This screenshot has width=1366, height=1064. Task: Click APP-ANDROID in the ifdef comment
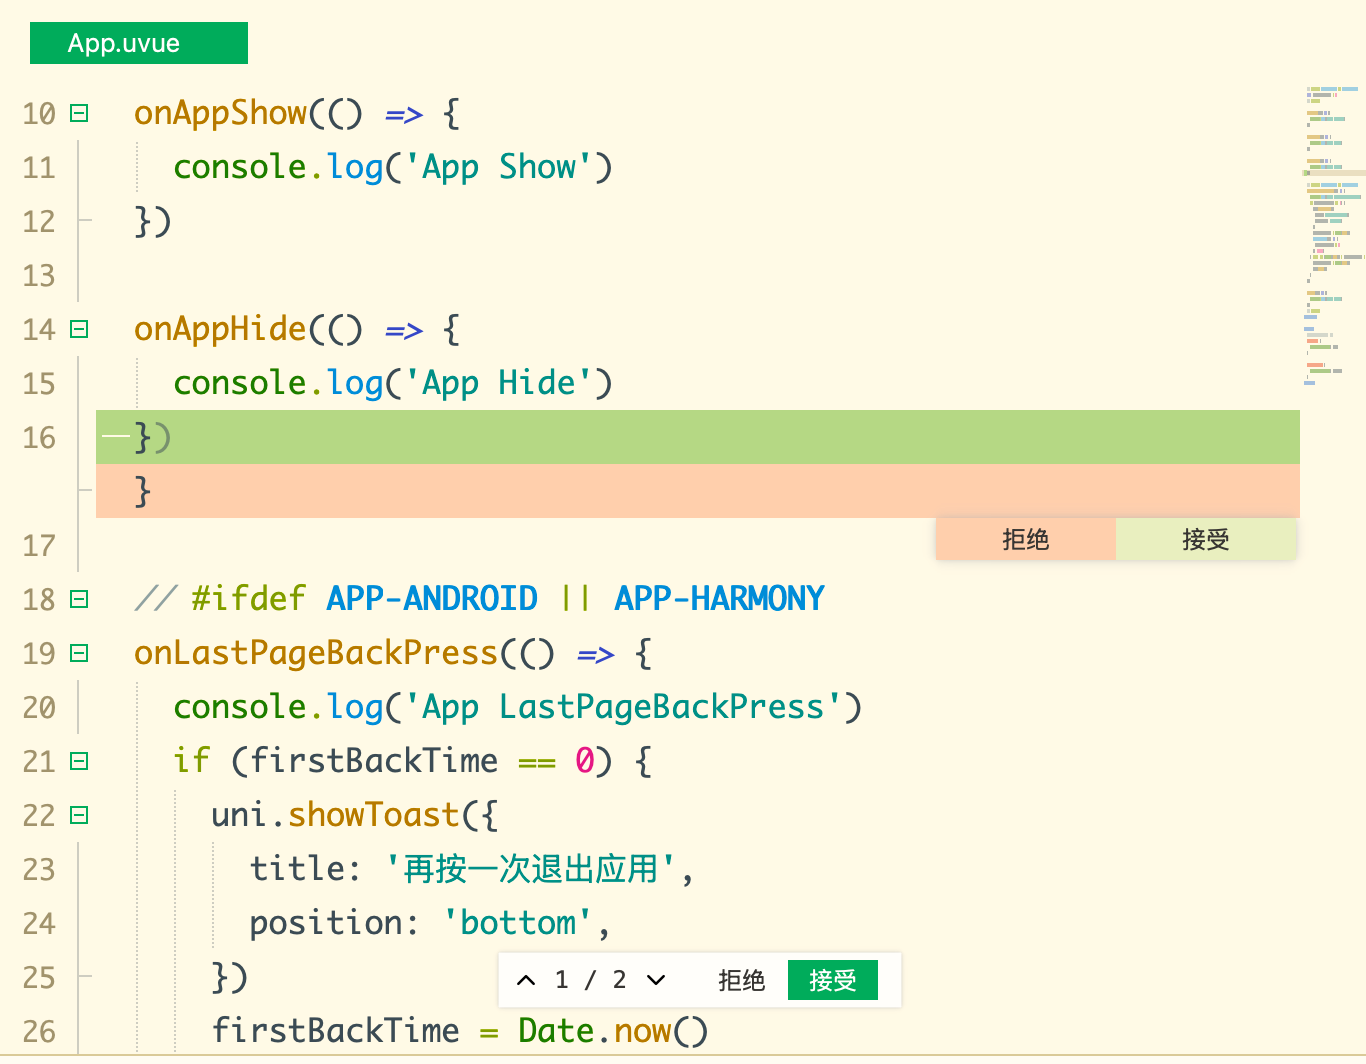click(432, 599)
